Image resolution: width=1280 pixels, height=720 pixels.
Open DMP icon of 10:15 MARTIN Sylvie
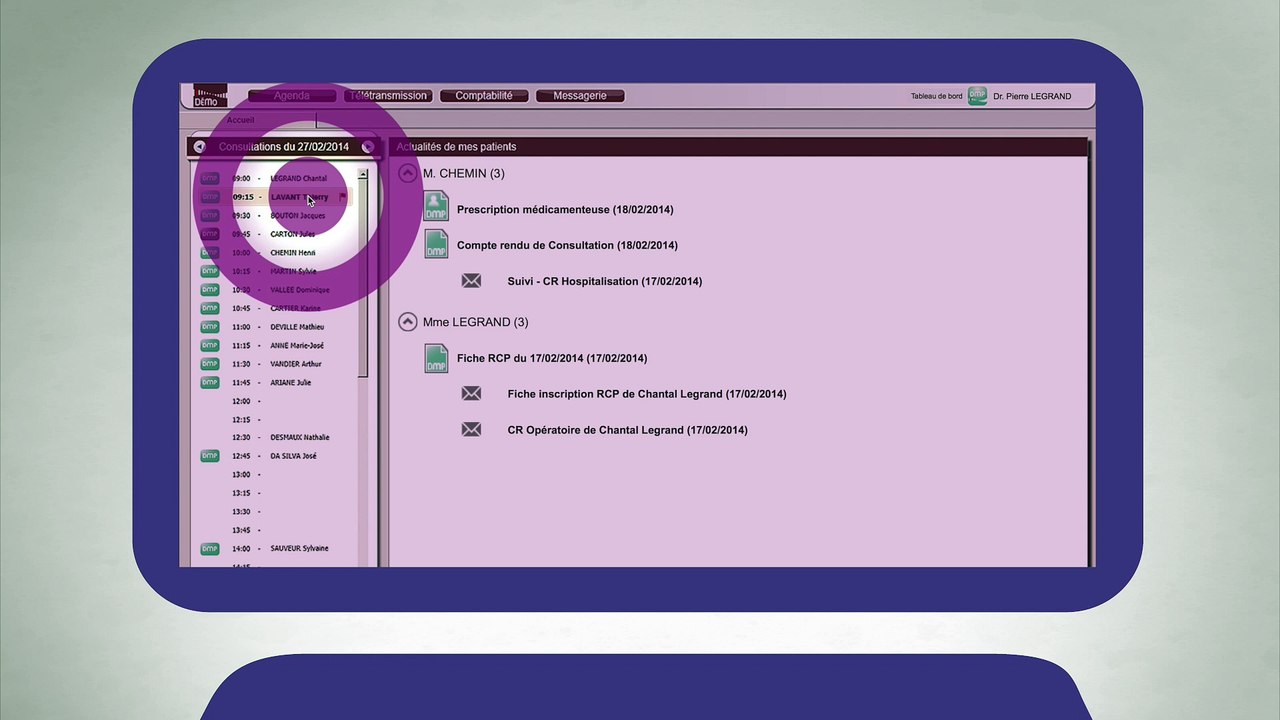click(x=209, y=271)
